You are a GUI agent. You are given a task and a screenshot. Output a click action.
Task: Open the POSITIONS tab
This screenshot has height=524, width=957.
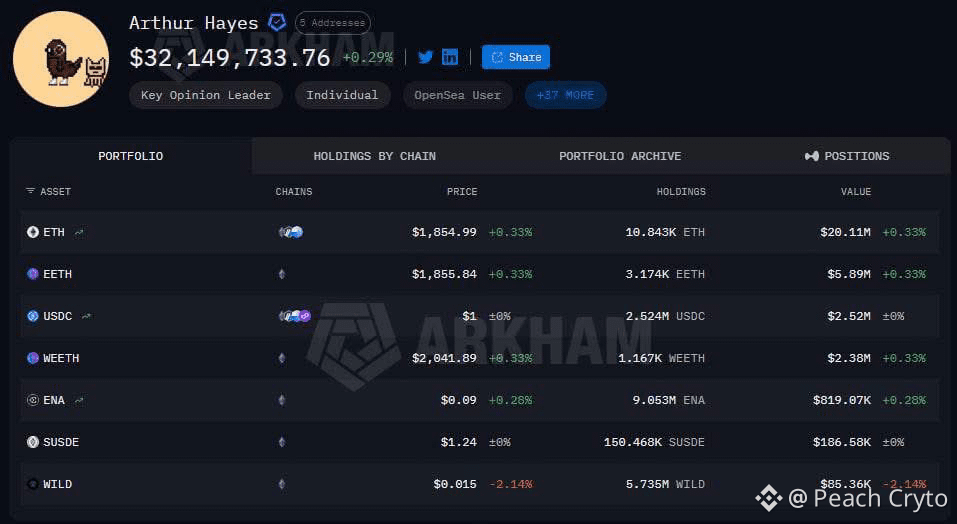[847, 156]
